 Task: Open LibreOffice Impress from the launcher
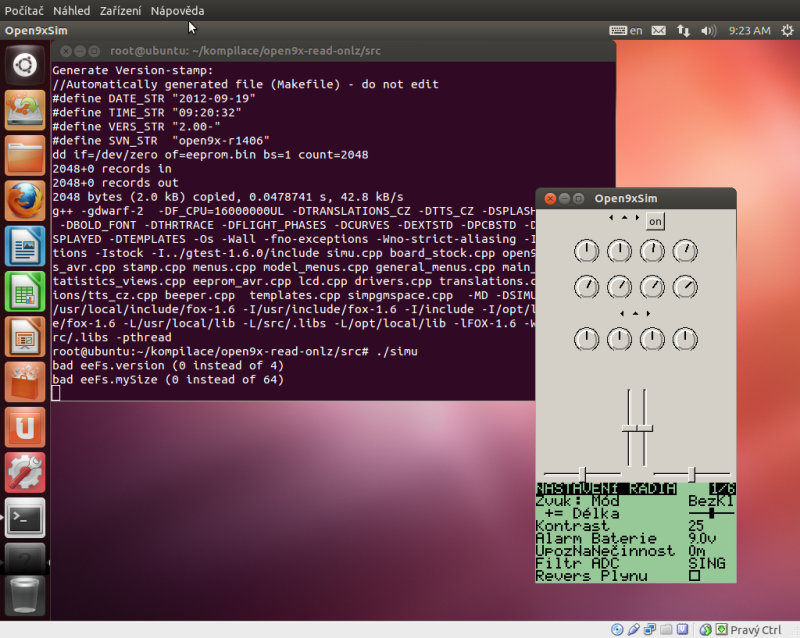click(x=25, y=338)
